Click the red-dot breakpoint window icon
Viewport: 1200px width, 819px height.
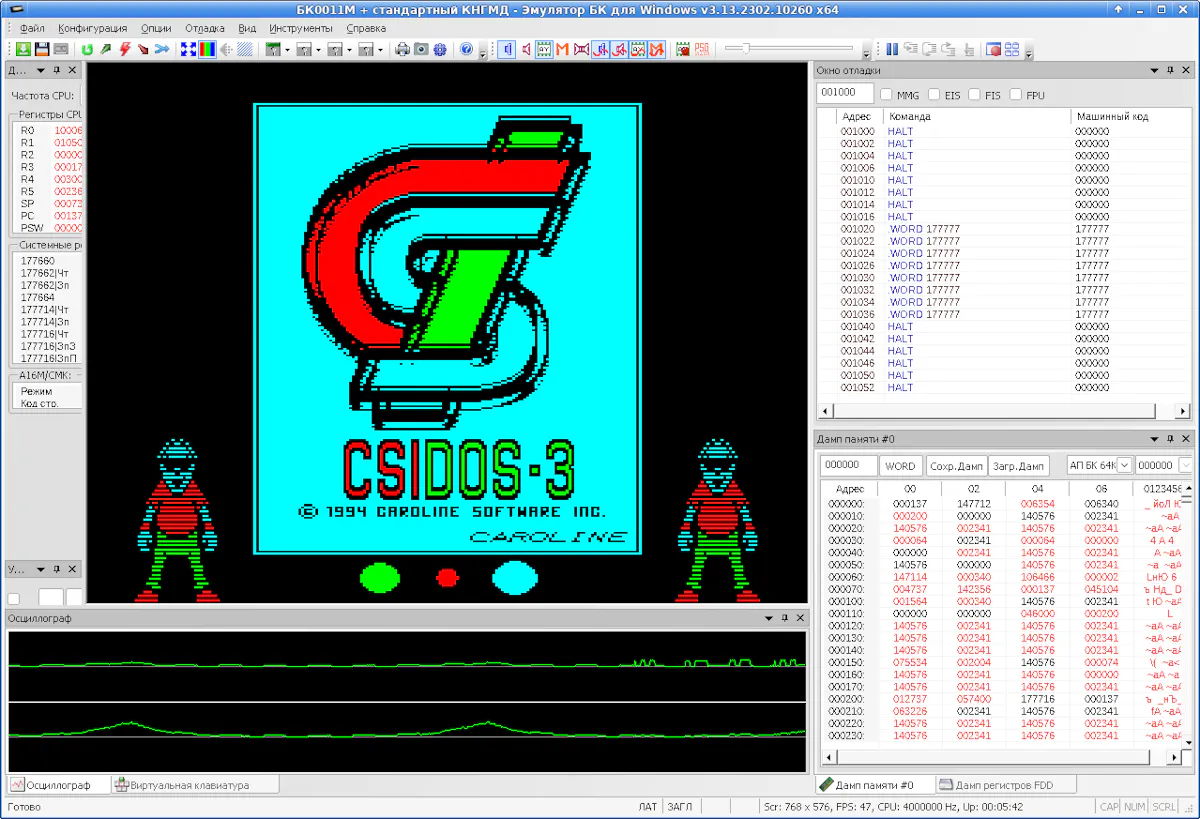[994, 49]
